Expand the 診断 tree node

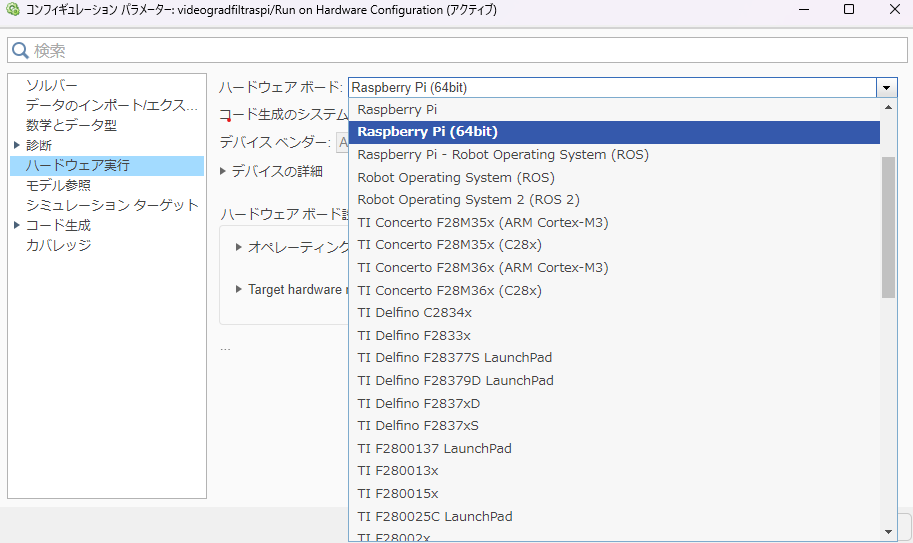(17, 145)
